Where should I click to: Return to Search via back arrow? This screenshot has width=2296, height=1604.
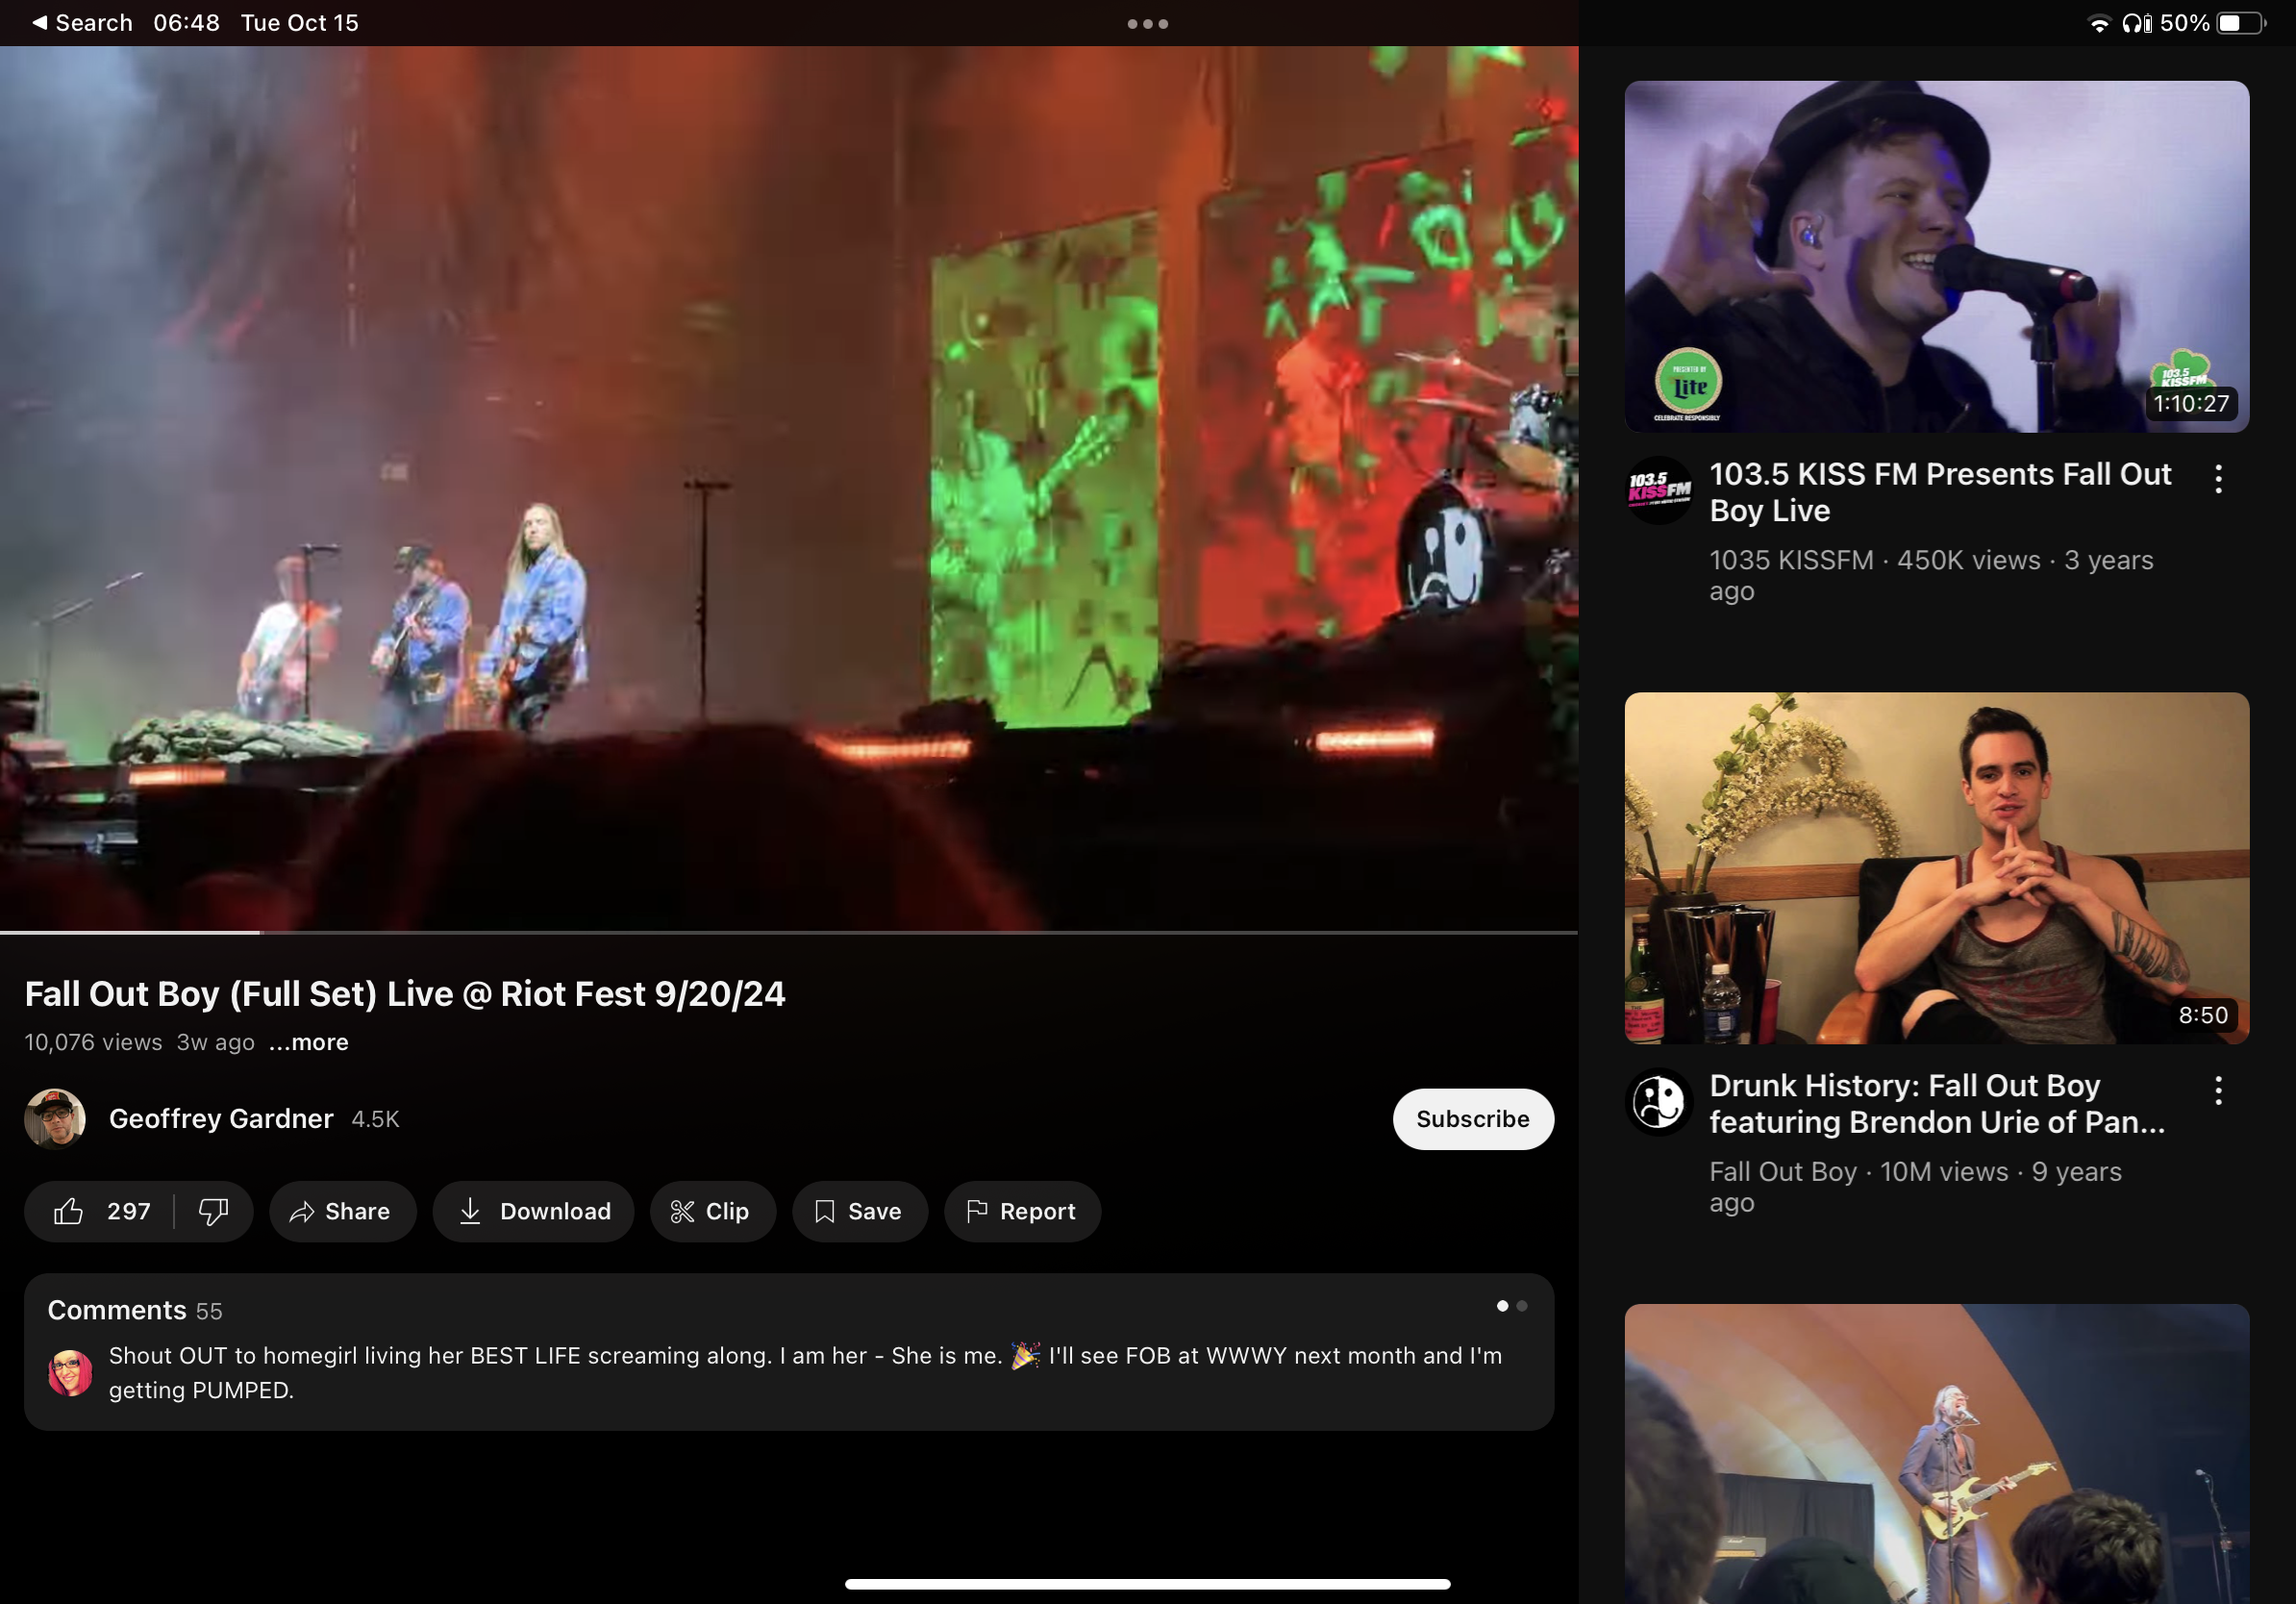click(x=82, y=22)
